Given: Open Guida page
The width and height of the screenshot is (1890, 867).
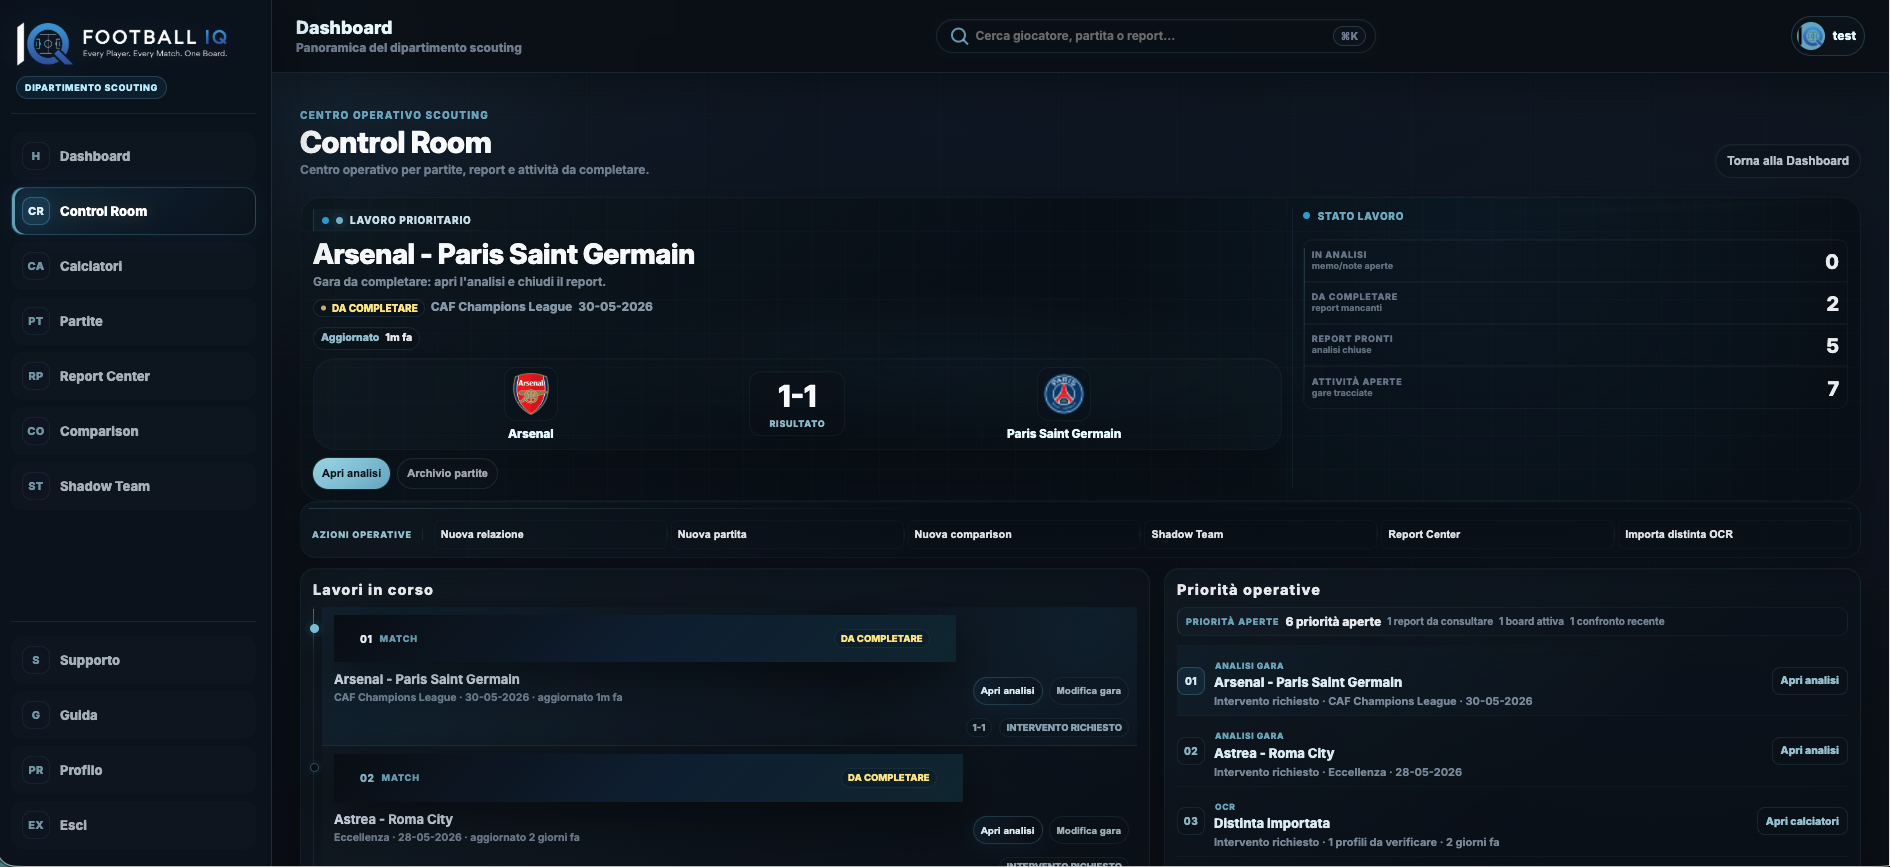Looking at the screenshot, I should [x=134, y=715].
